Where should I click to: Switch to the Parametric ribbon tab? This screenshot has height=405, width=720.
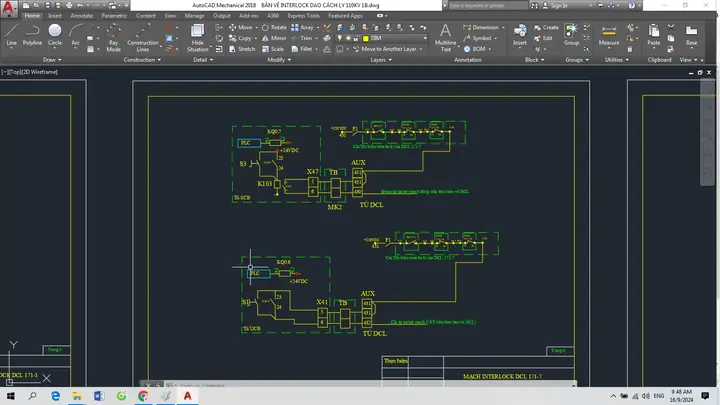point(114,16)
